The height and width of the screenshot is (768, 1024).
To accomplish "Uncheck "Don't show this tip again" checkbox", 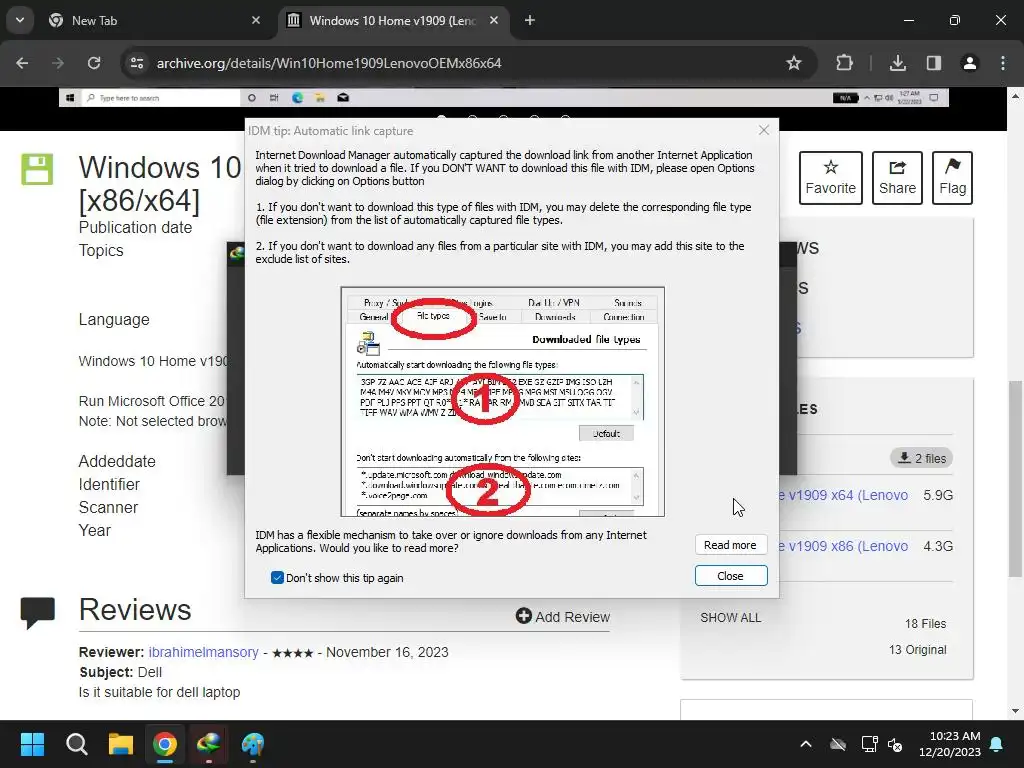I will pos(277,577).
